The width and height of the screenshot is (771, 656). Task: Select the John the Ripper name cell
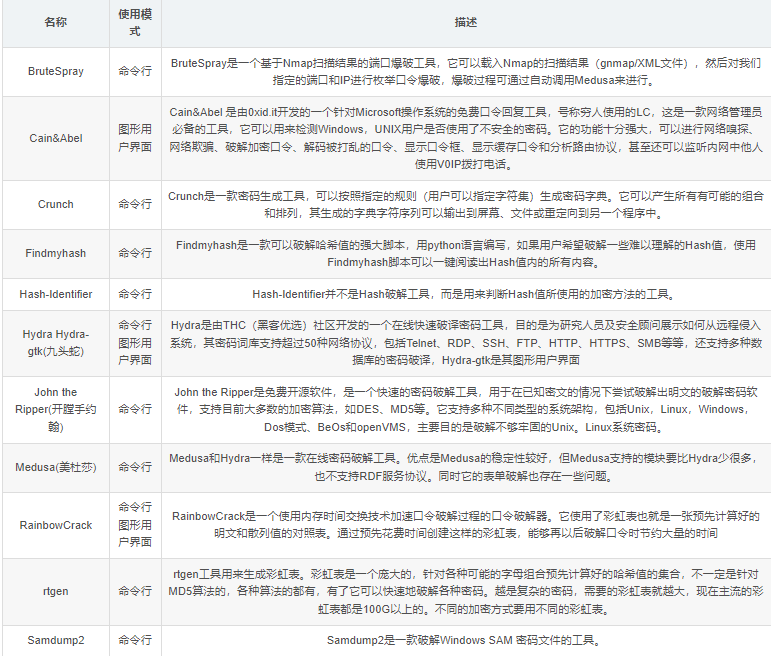56,409
